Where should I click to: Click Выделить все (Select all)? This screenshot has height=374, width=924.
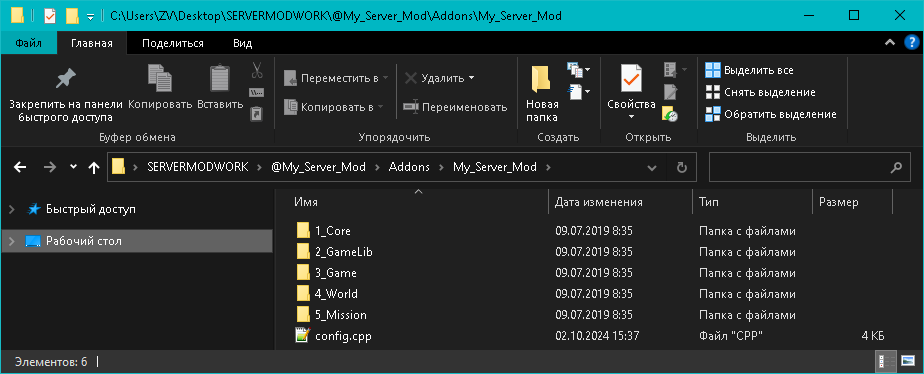coord(750,71)
